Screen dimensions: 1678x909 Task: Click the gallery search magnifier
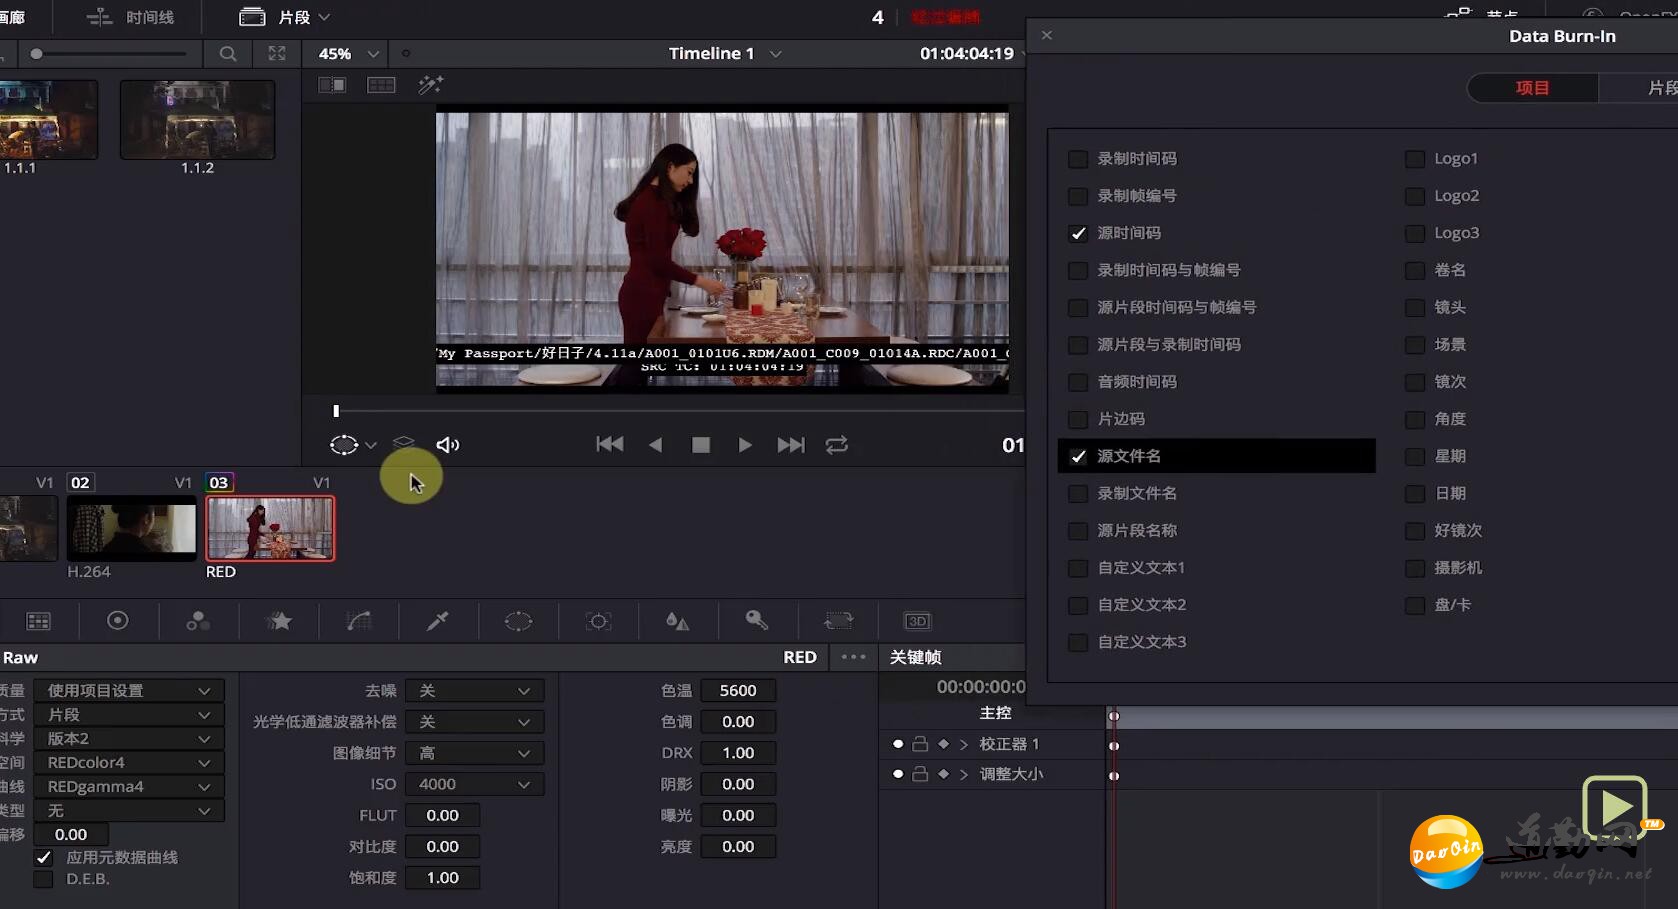click(228, 54)
